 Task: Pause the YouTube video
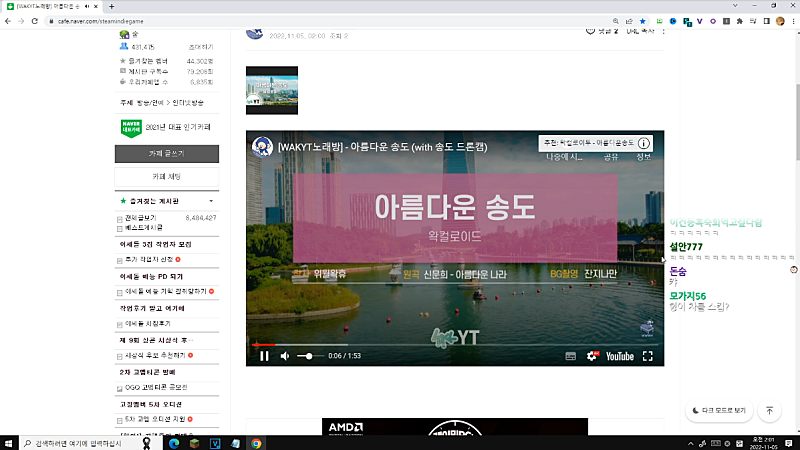tap(264, 356)
